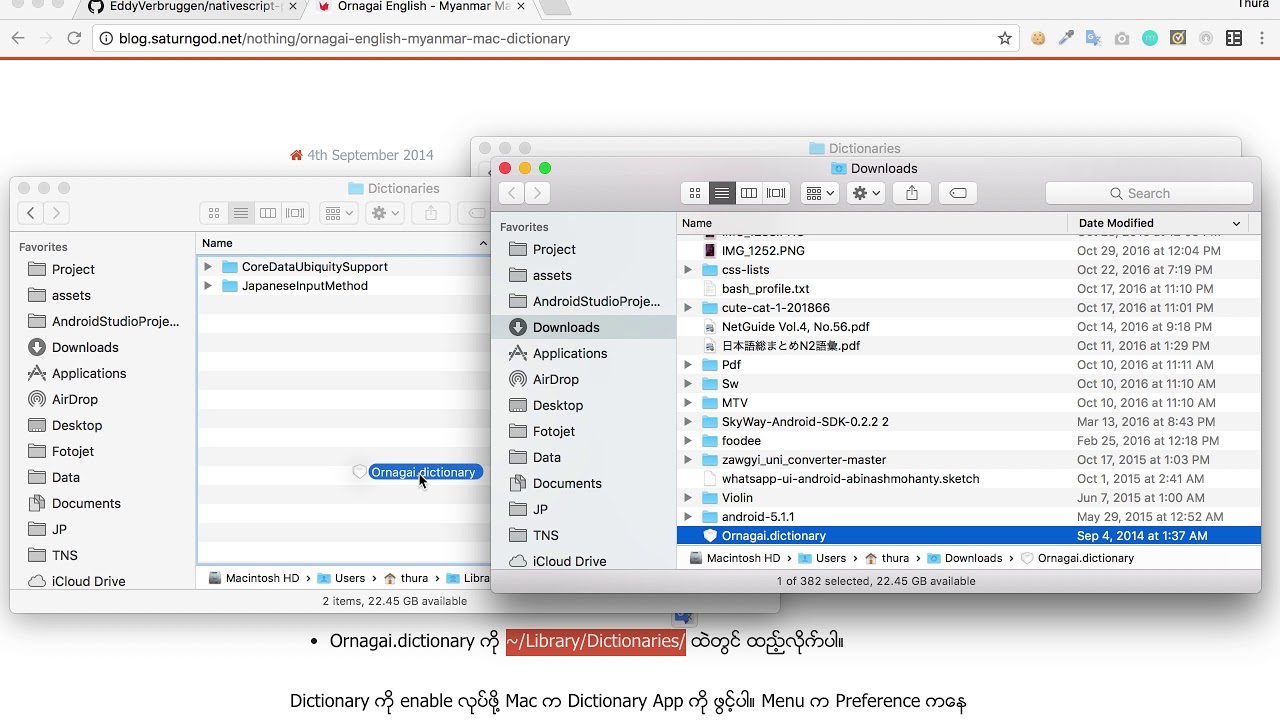Open arrange-by dropdown in Downloads window
This screenshot has width=1280, height=720.
pyautogui.click(x=819, y=193)
